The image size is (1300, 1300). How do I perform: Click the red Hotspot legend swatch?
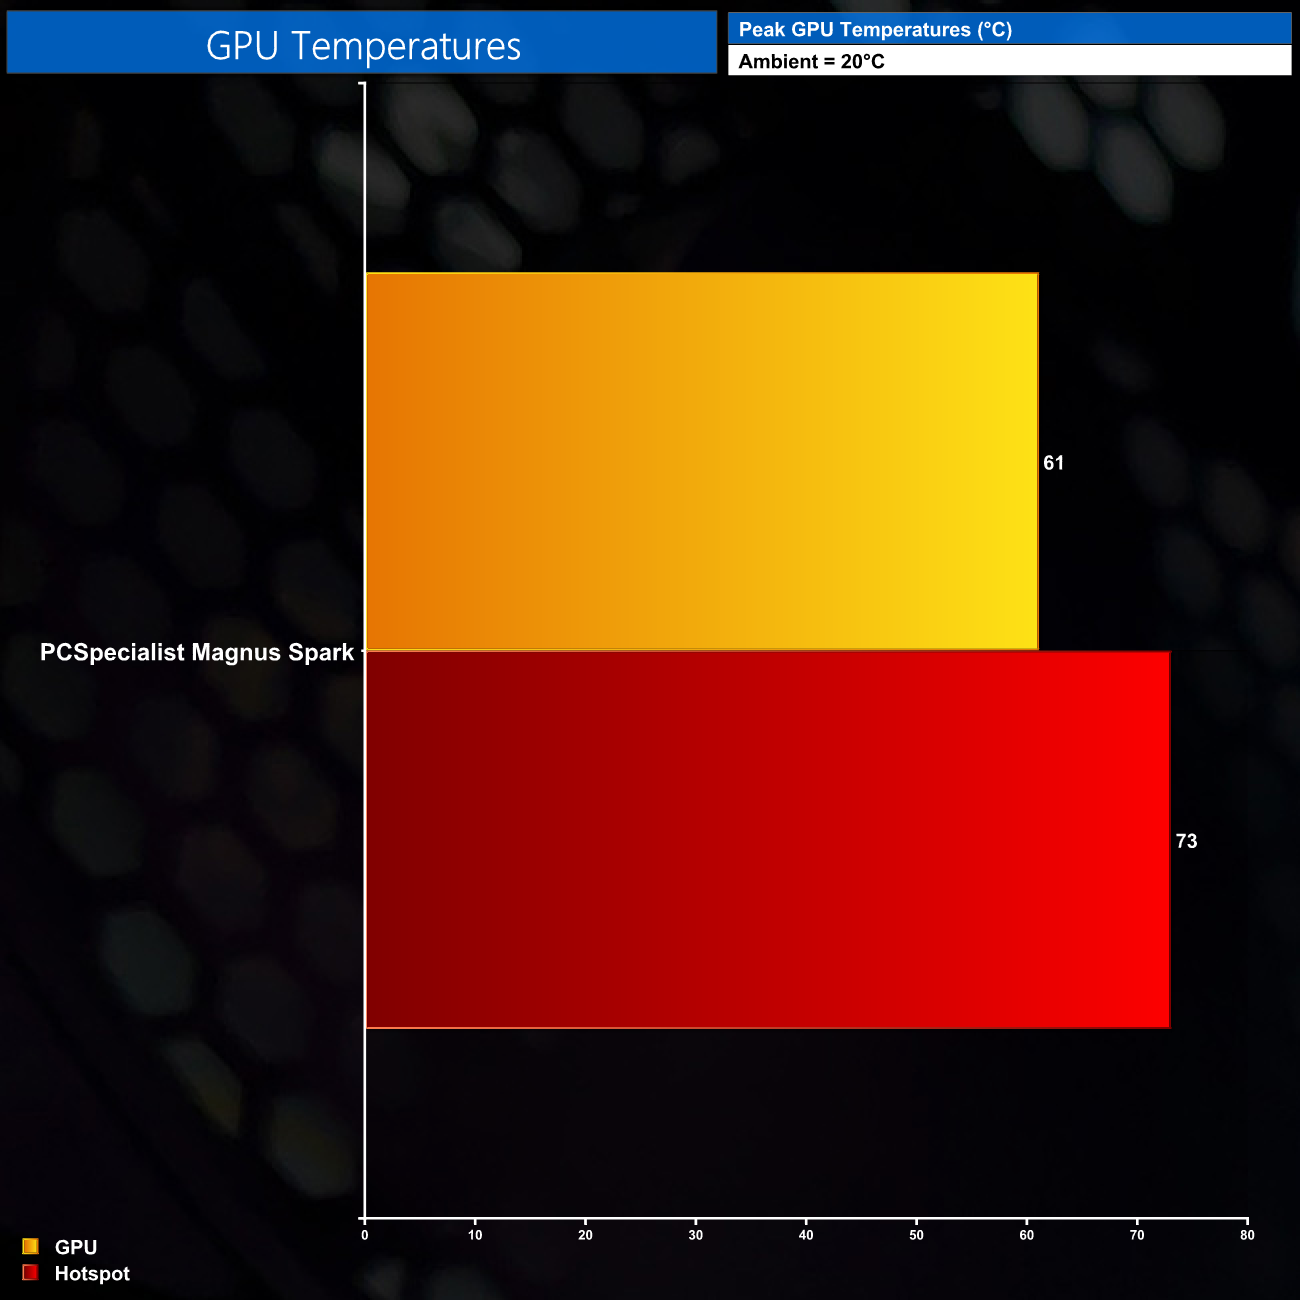coord(30,1273)
